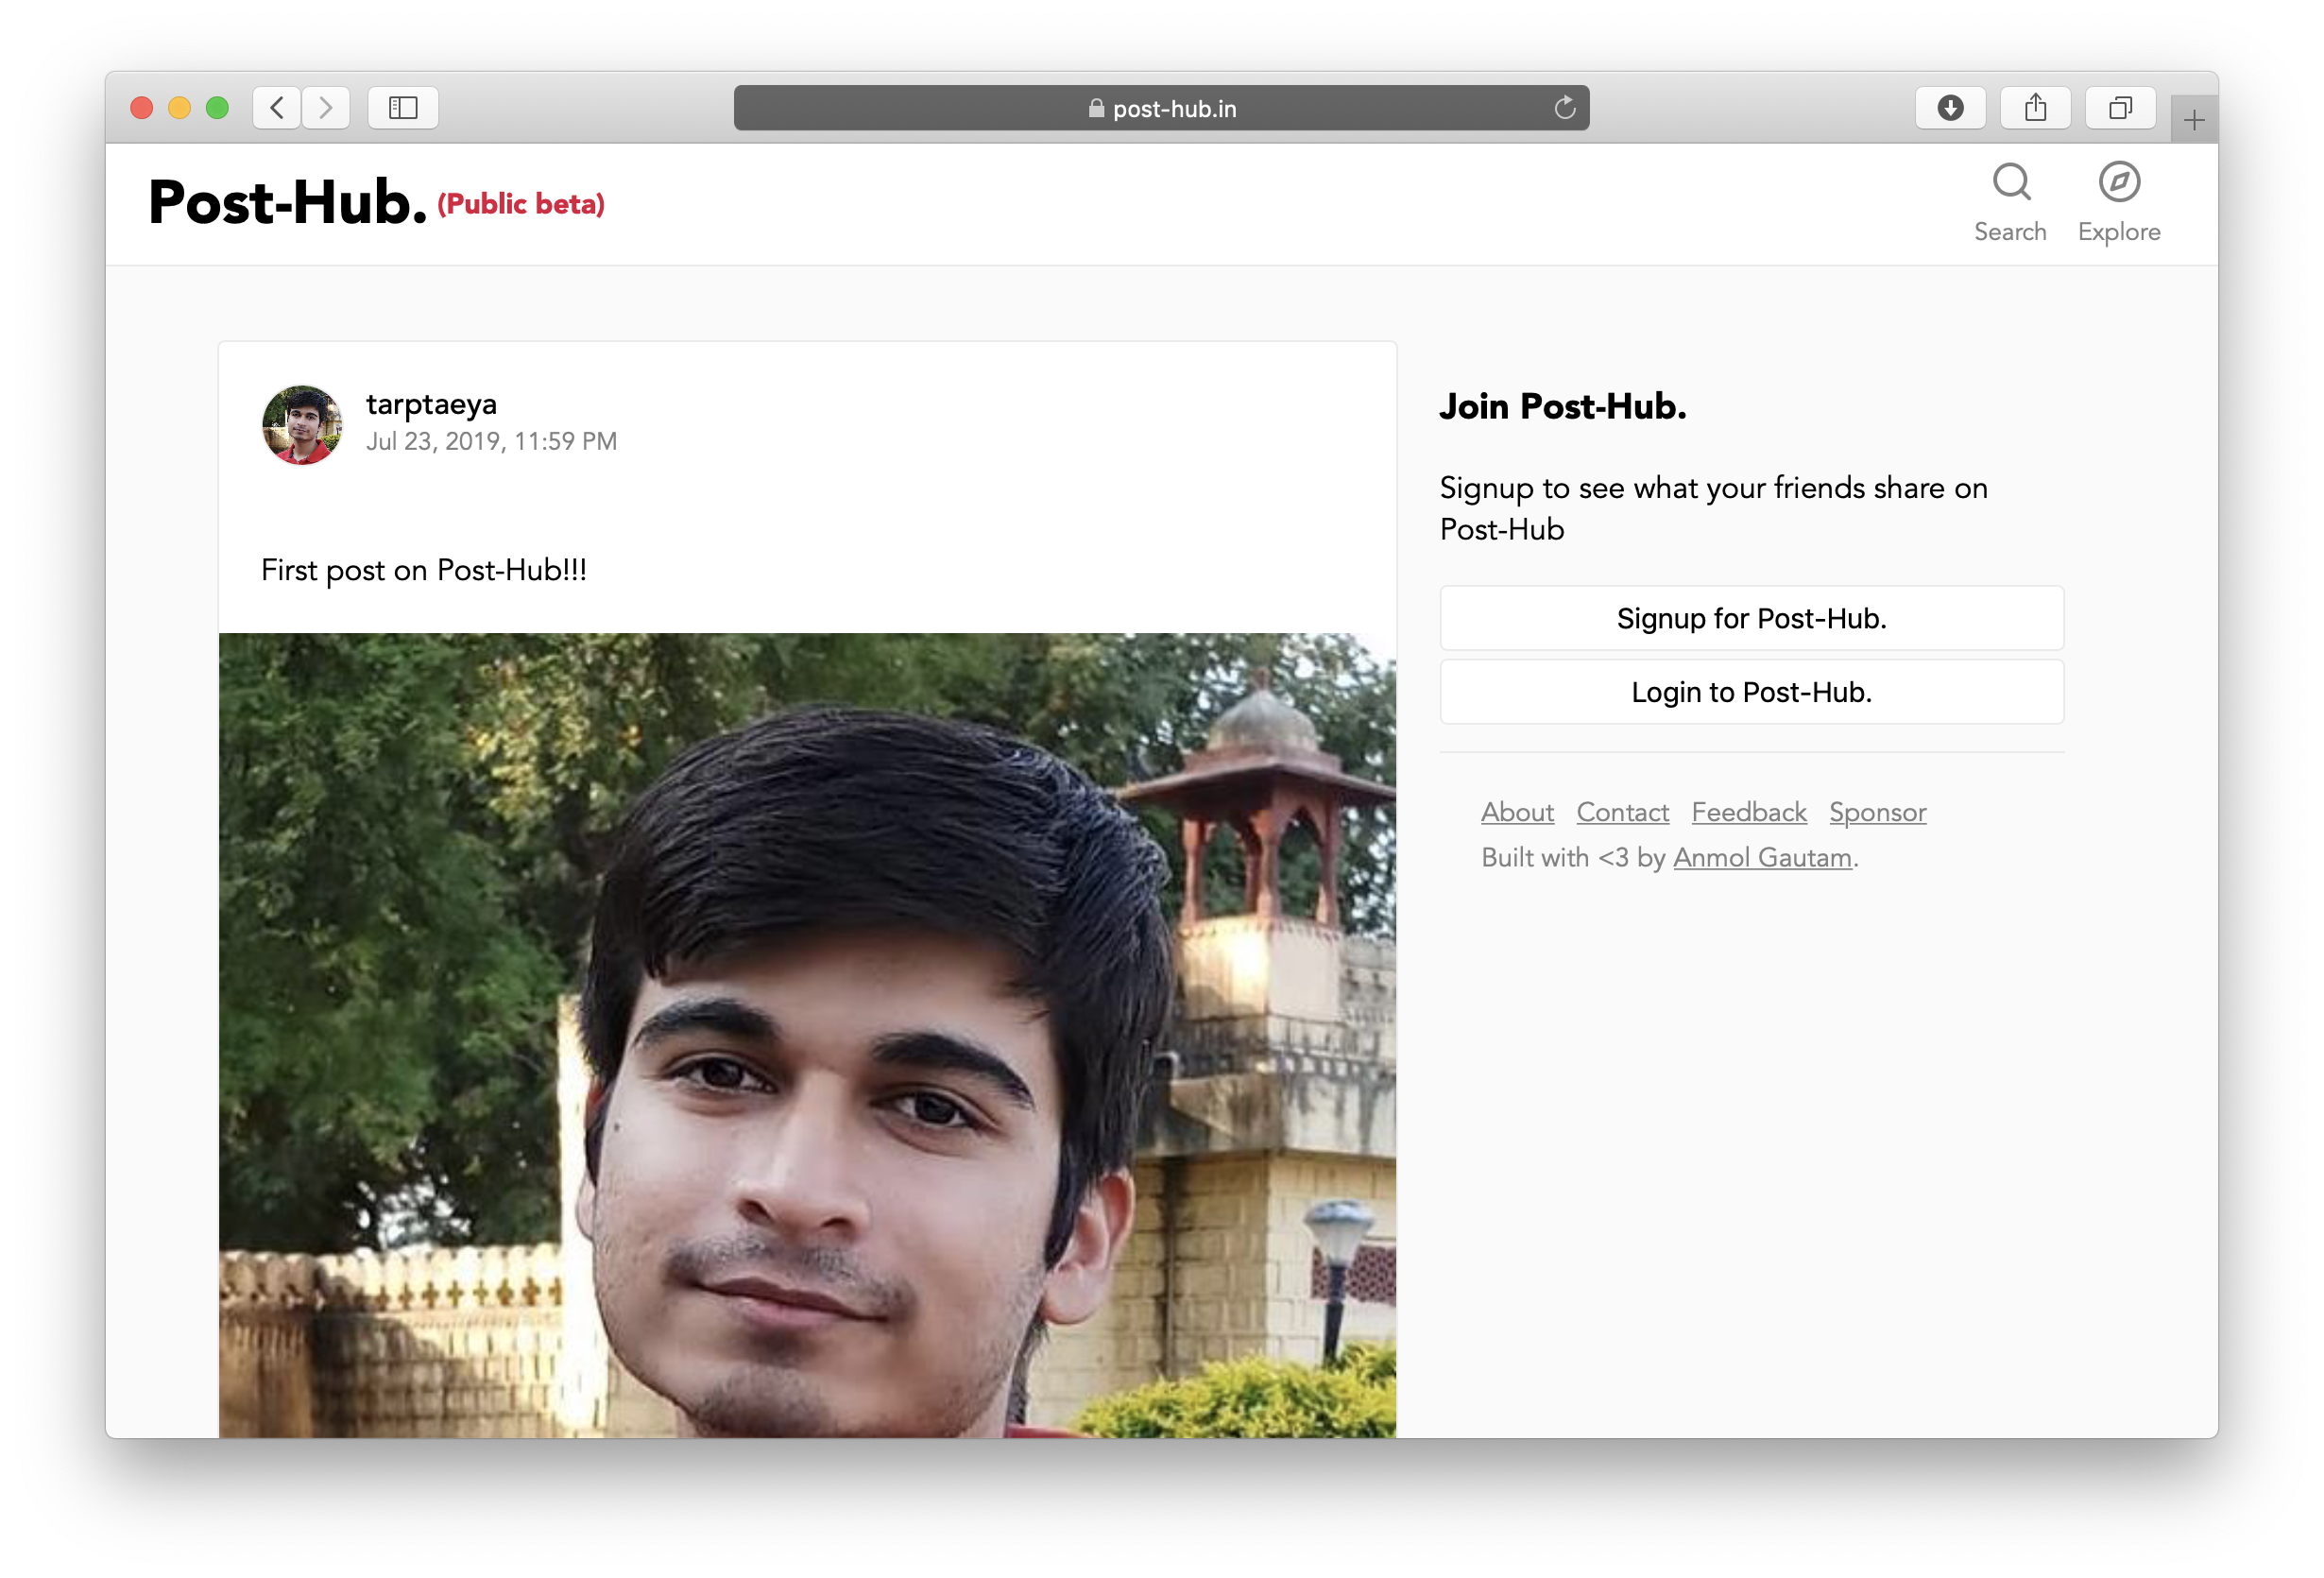Click the Signup for Post-Hub button

click(x=1751, y=619)
